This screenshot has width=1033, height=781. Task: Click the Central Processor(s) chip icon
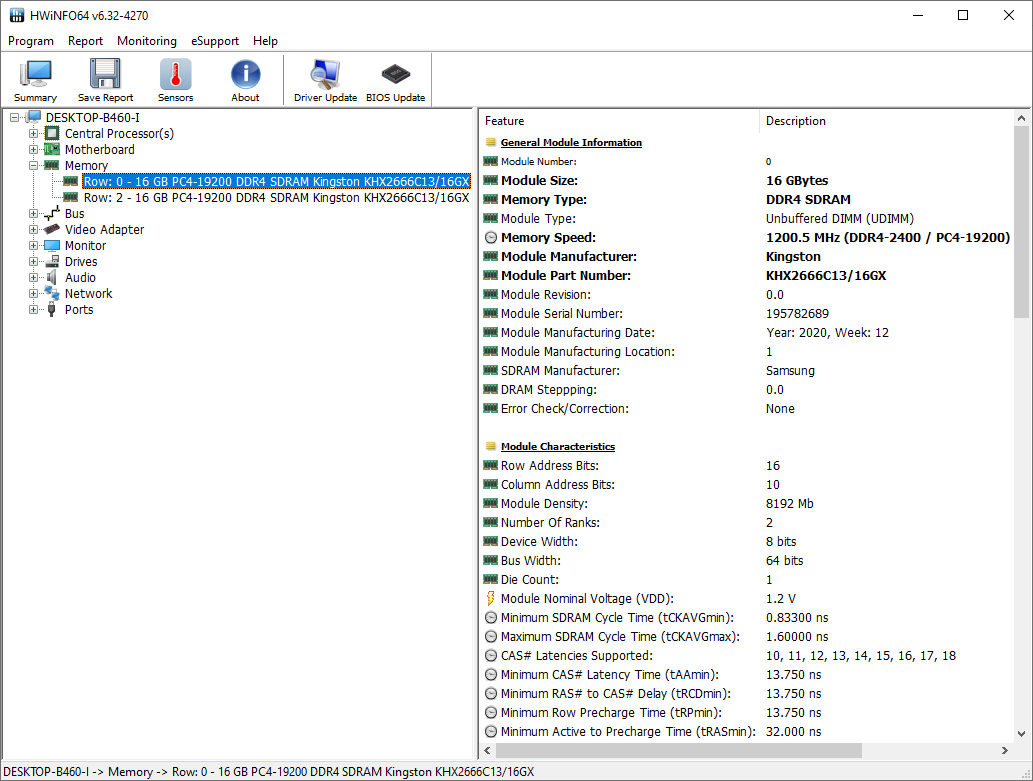tap(52, 133)
